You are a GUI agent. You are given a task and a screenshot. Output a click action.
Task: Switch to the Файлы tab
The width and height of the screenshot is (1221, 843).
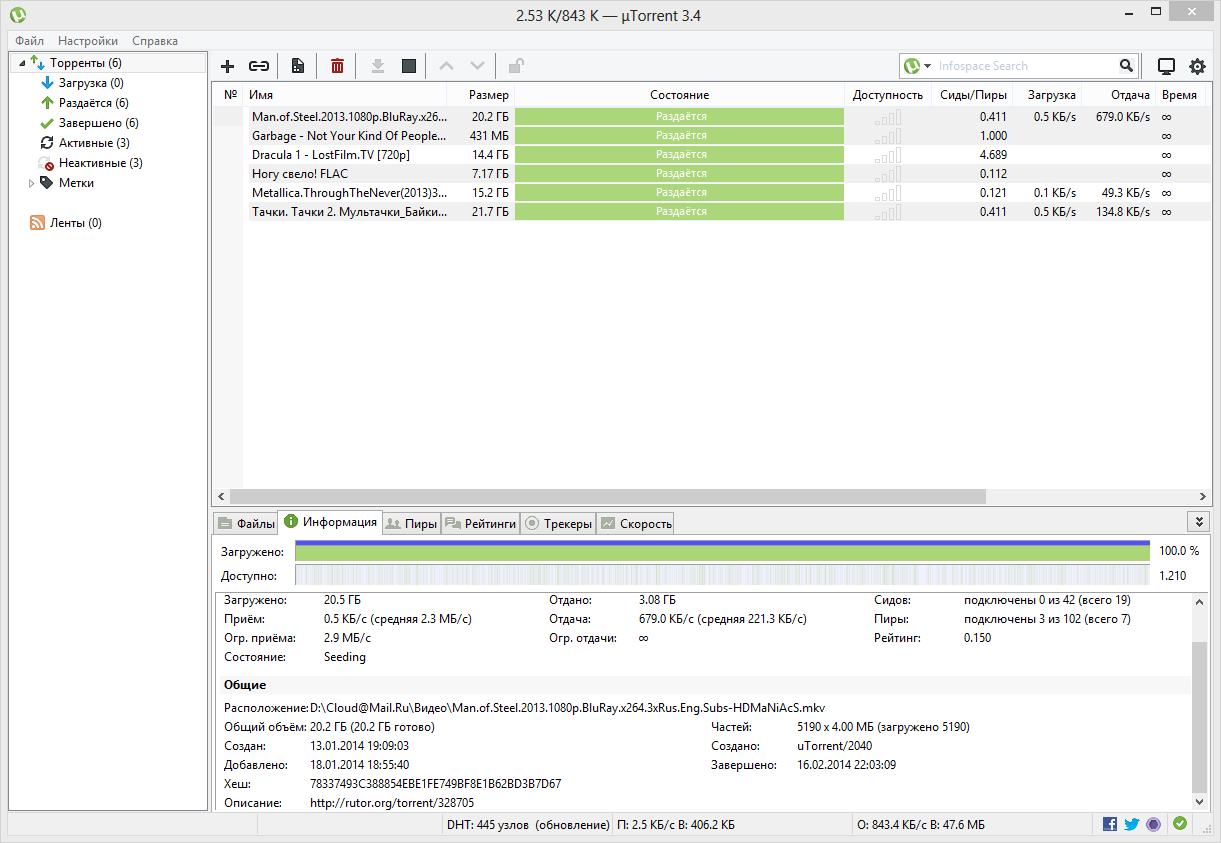[246, 523]
